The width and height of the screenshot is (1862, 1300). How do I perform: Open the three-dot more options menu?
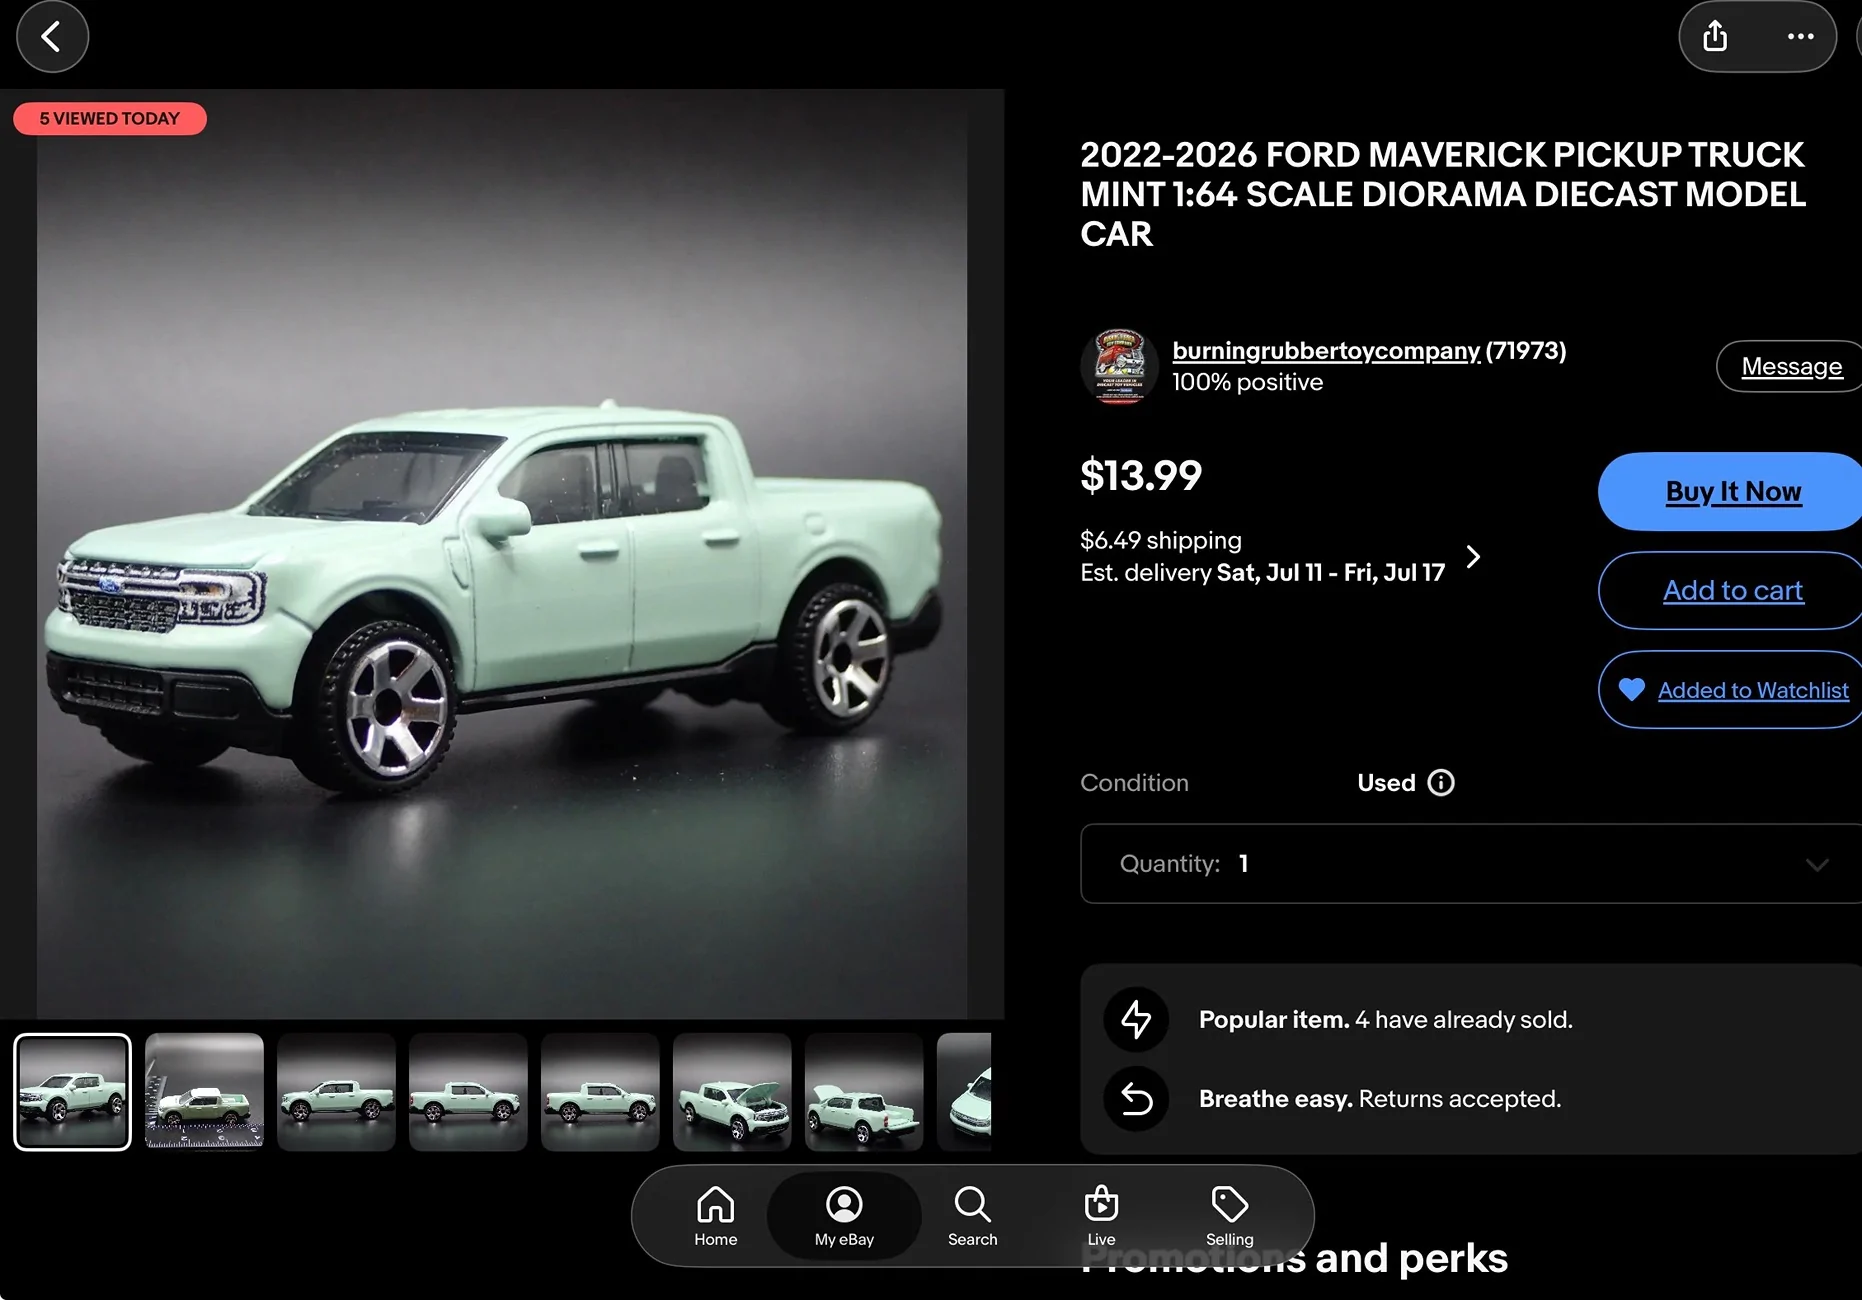click(1800, 37)
